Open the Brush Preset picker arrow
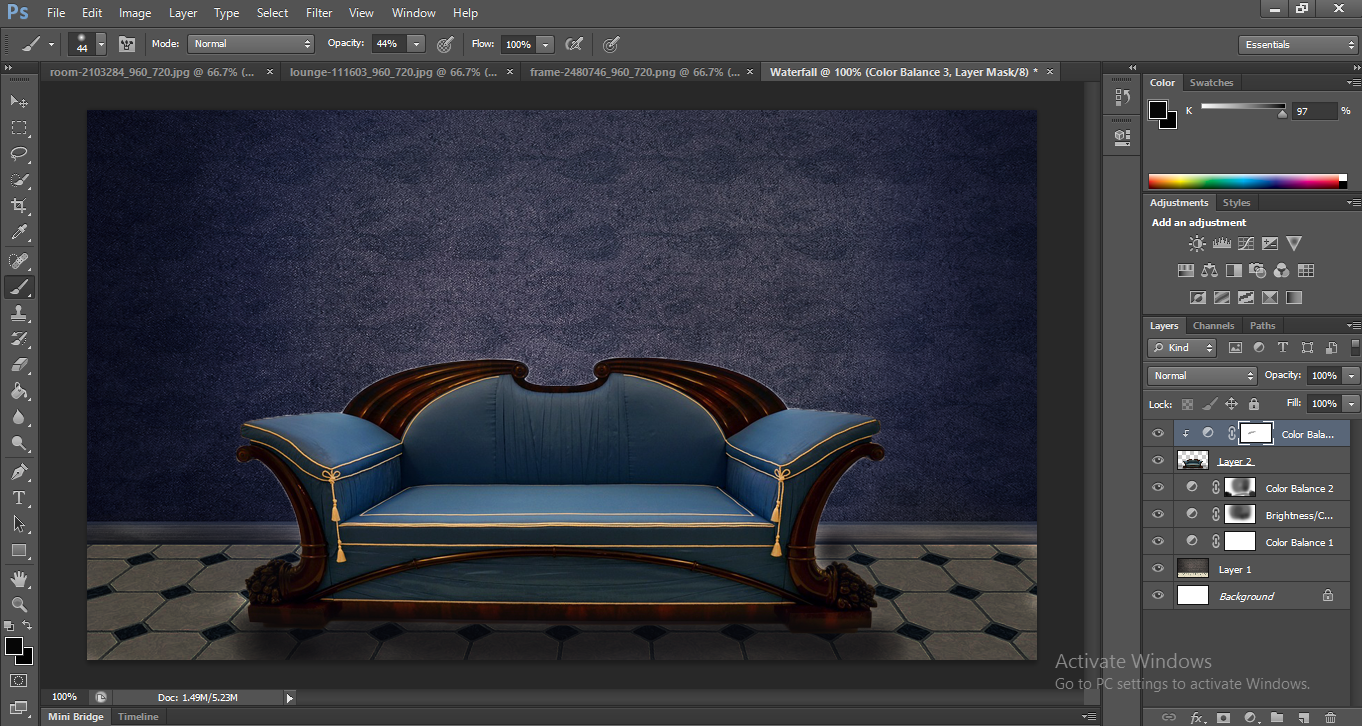 pos(101,44)
